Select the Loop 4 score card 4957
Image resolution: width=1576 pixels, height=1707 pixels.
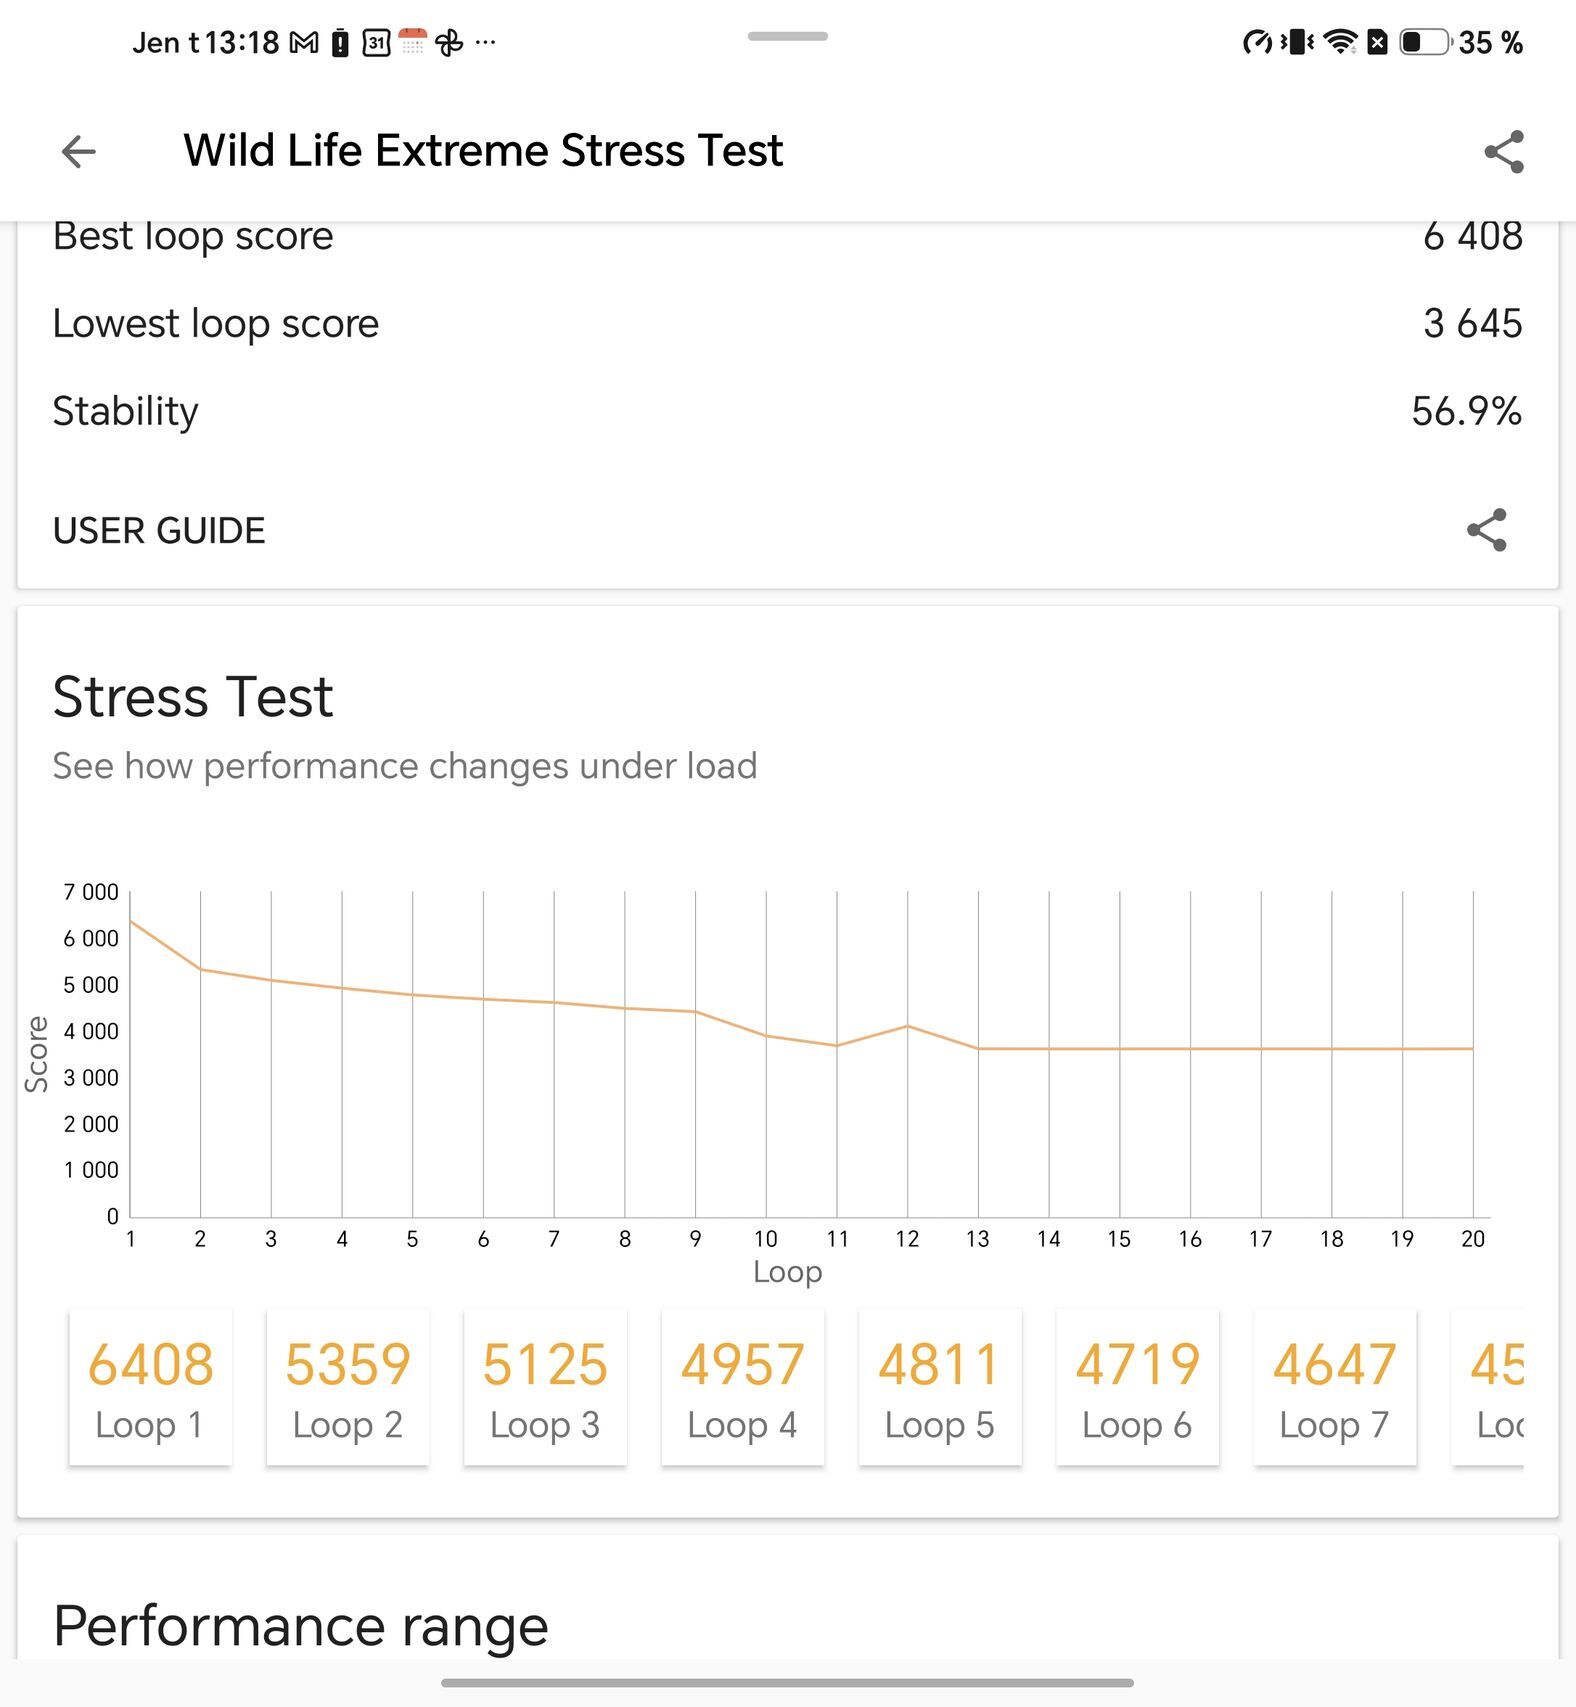742,1387
